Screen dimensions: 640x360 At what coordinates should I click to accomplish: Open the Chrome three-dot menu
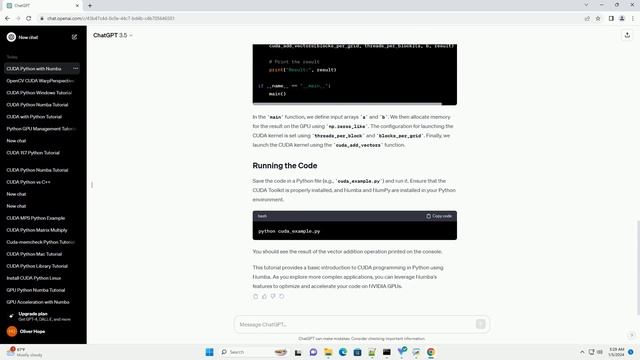tap(633, 18)
